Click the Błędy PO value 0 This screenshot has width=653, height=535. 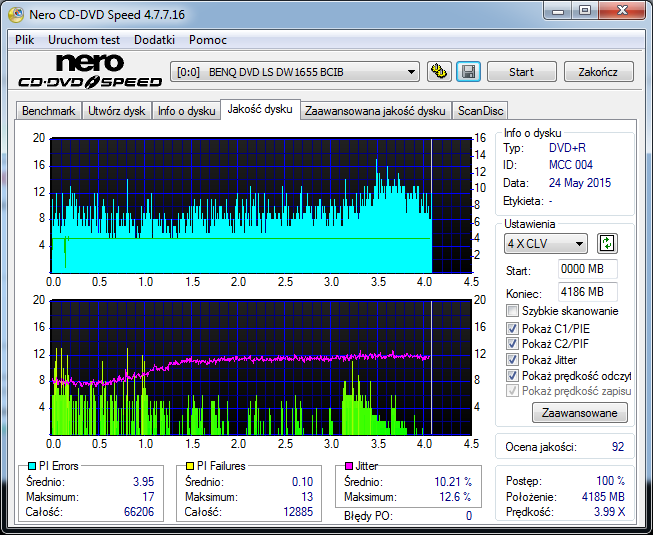(x=469, y=516)
